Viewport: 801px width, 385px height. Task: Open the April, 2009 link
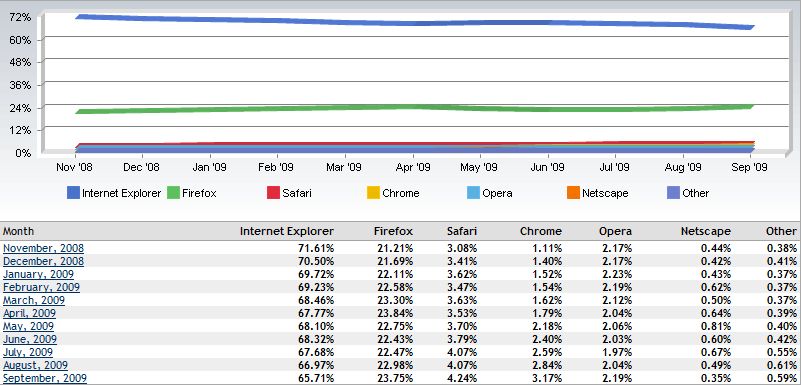point(30,313)
